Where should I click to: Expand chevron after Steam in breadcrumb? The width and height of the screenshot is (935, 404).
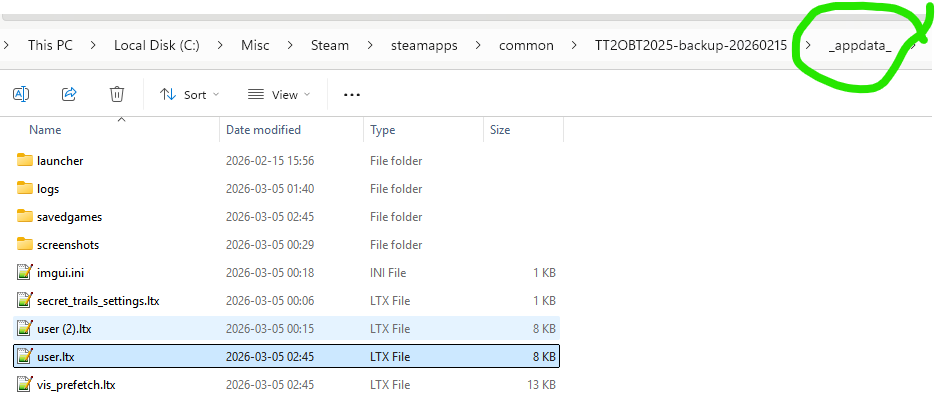tap(368, 45)
